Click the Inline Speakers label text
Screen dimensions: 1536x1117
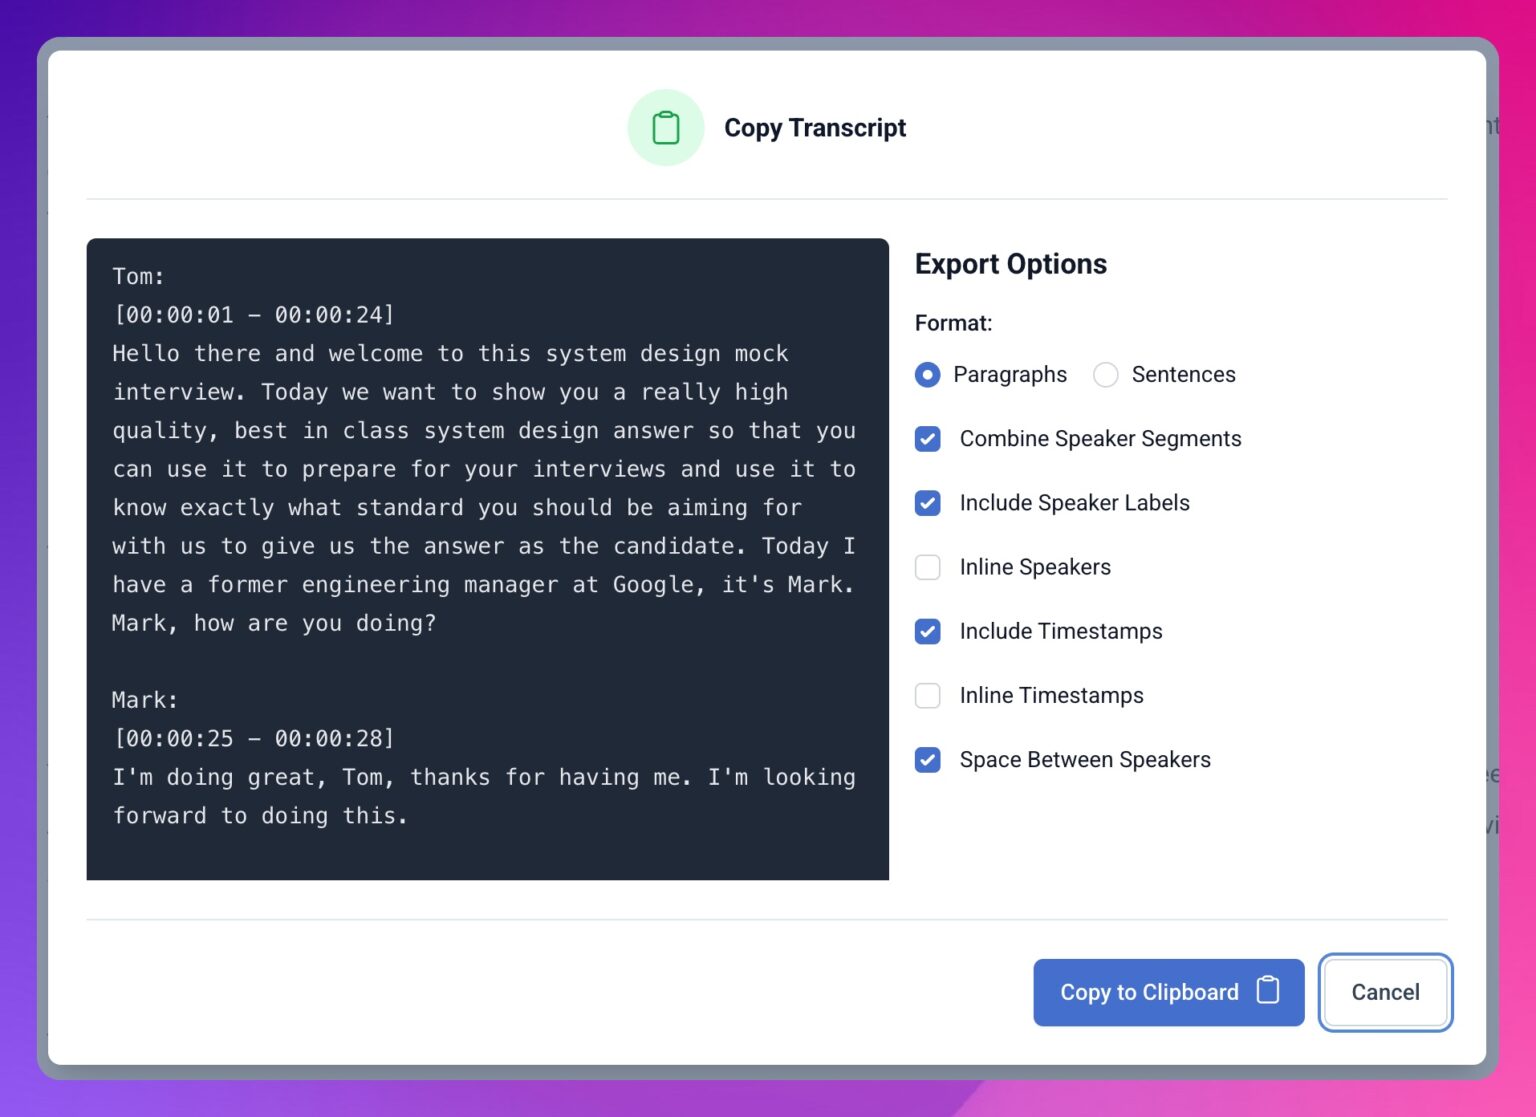(x=1034, y=567)
